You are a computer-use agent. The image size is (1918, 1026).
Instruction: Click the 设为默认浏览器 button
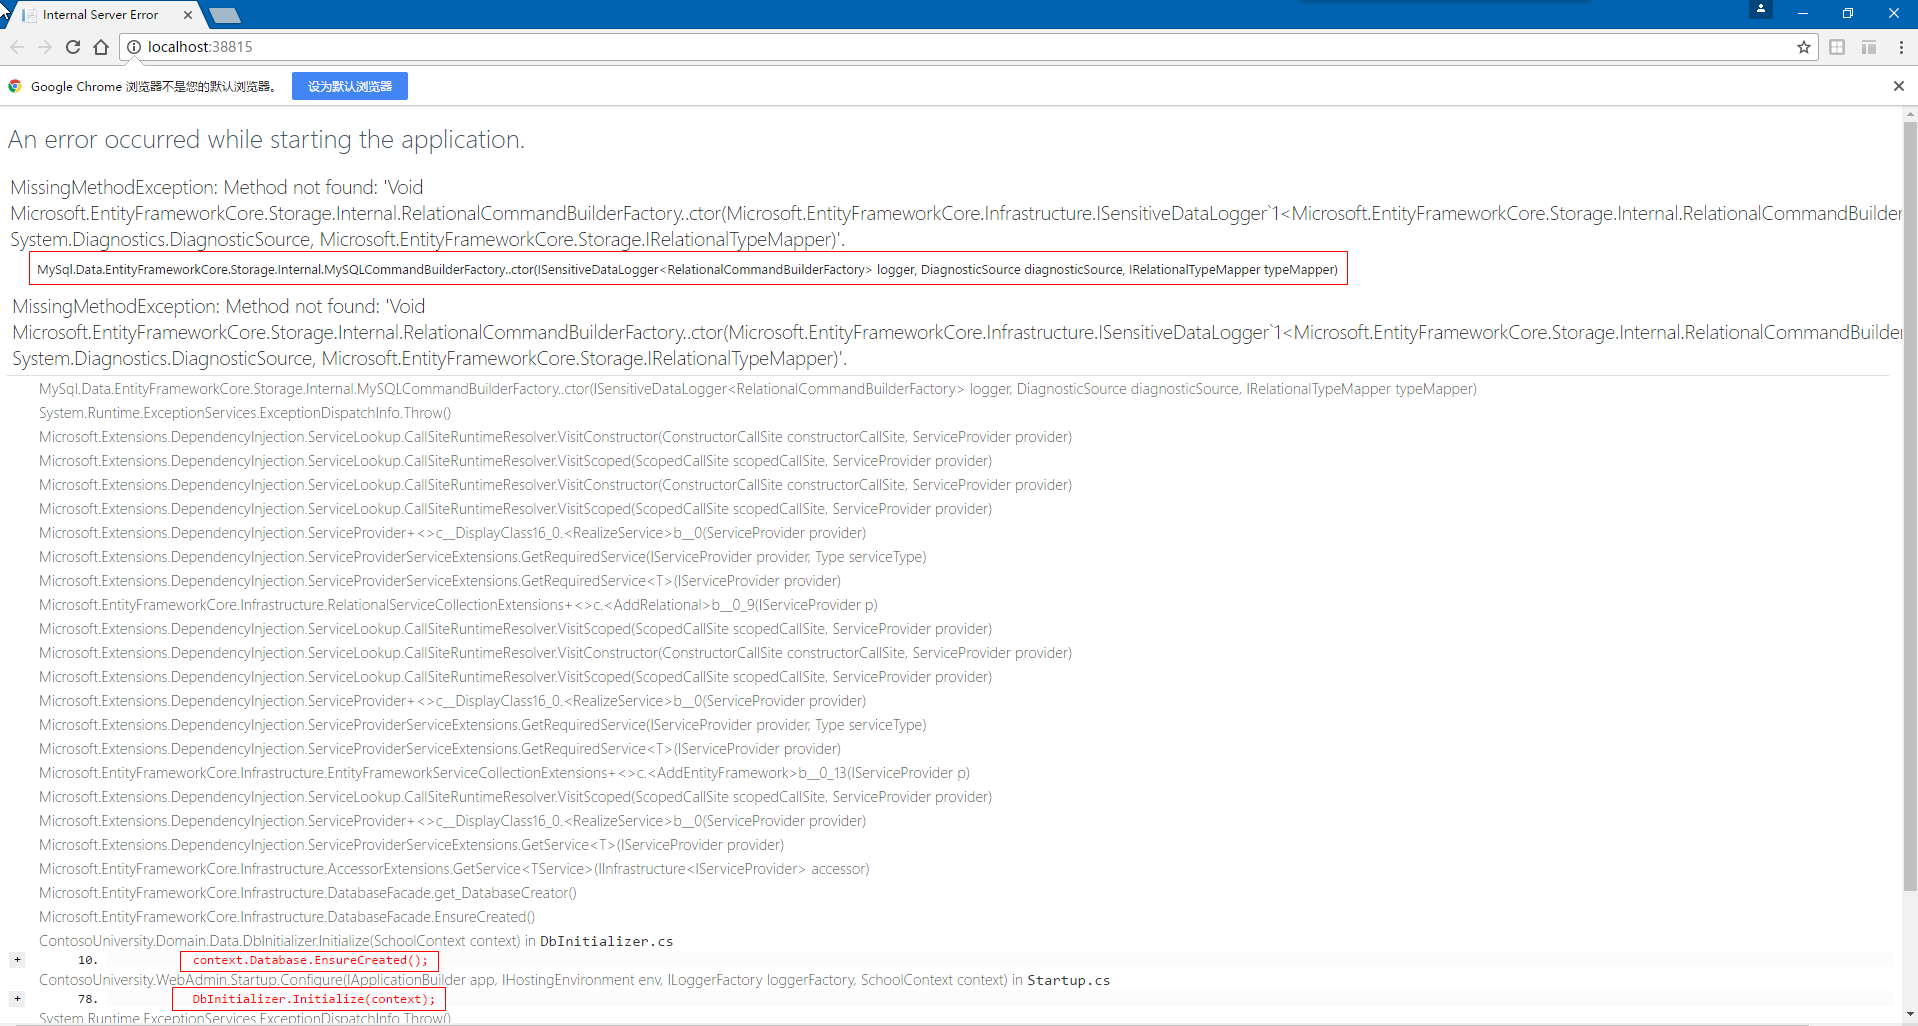pos(349,86)
